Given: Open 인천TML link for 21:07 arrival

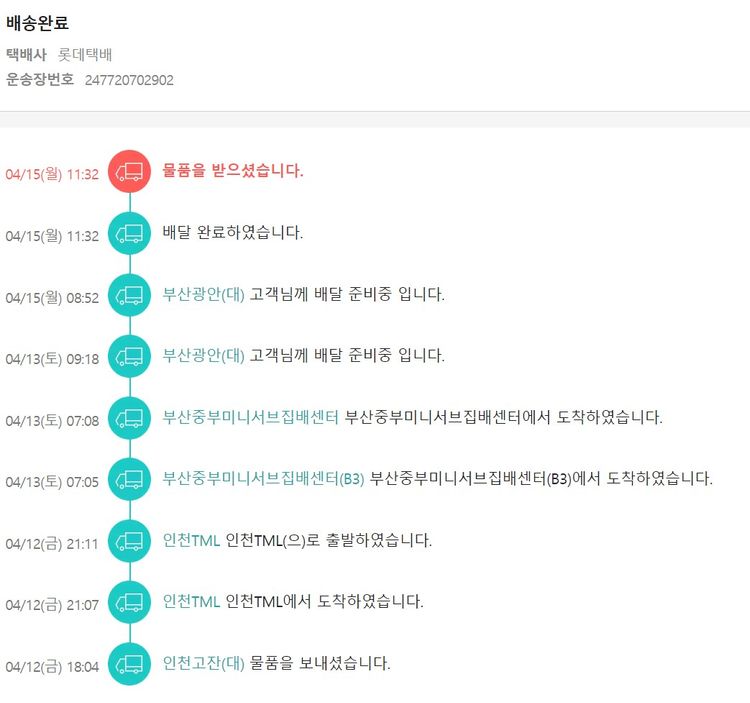Looking at the screenshot, I should pyautogui.click(x=191, y=602).
